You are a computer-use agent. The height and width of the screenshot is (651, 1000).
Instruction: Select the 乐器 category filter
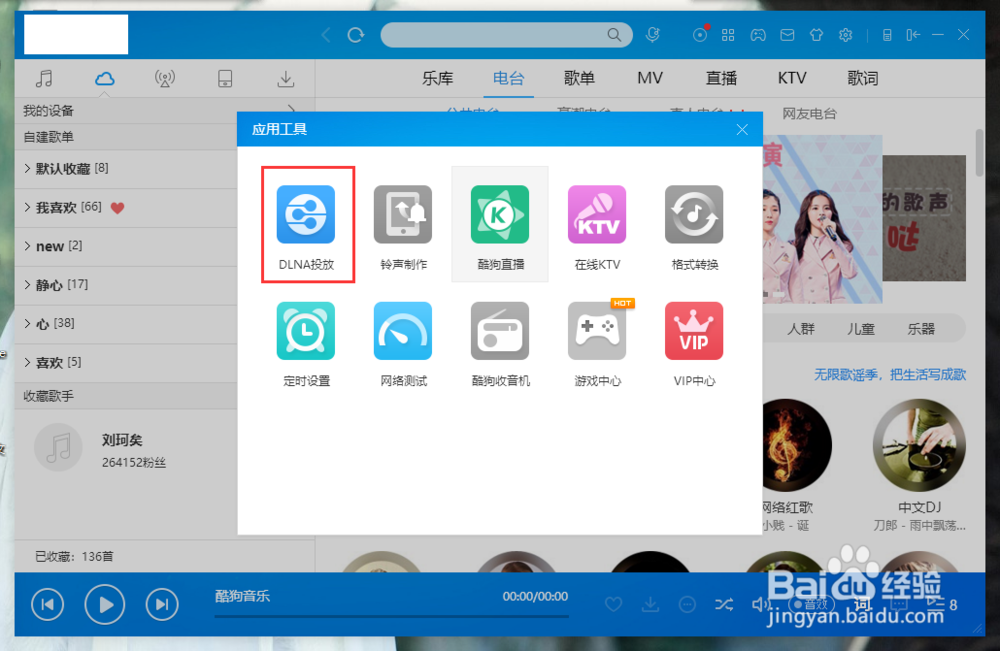[x=921, y=329]
